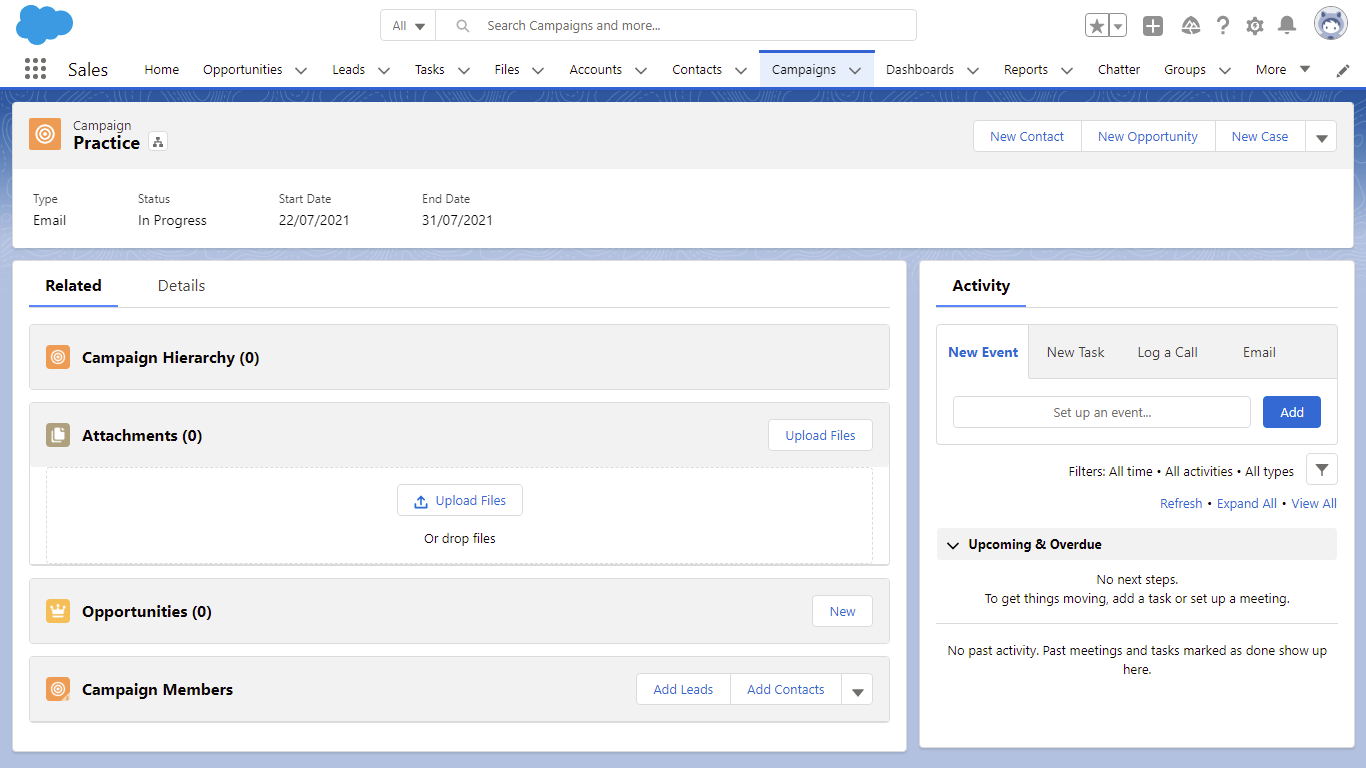Open the Notifications bell

point(1287,26)
